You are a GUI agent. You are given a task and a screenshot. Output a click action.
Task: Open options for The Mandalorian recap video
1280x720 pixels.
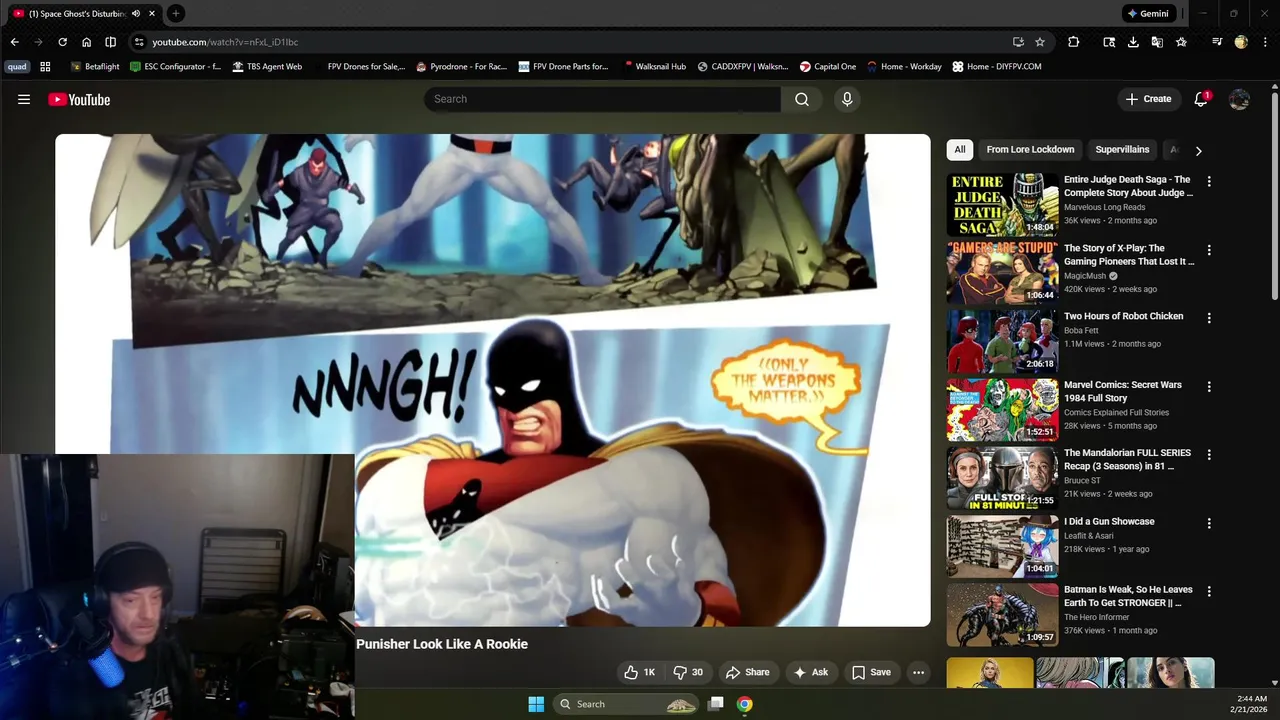coord(1209,455)
